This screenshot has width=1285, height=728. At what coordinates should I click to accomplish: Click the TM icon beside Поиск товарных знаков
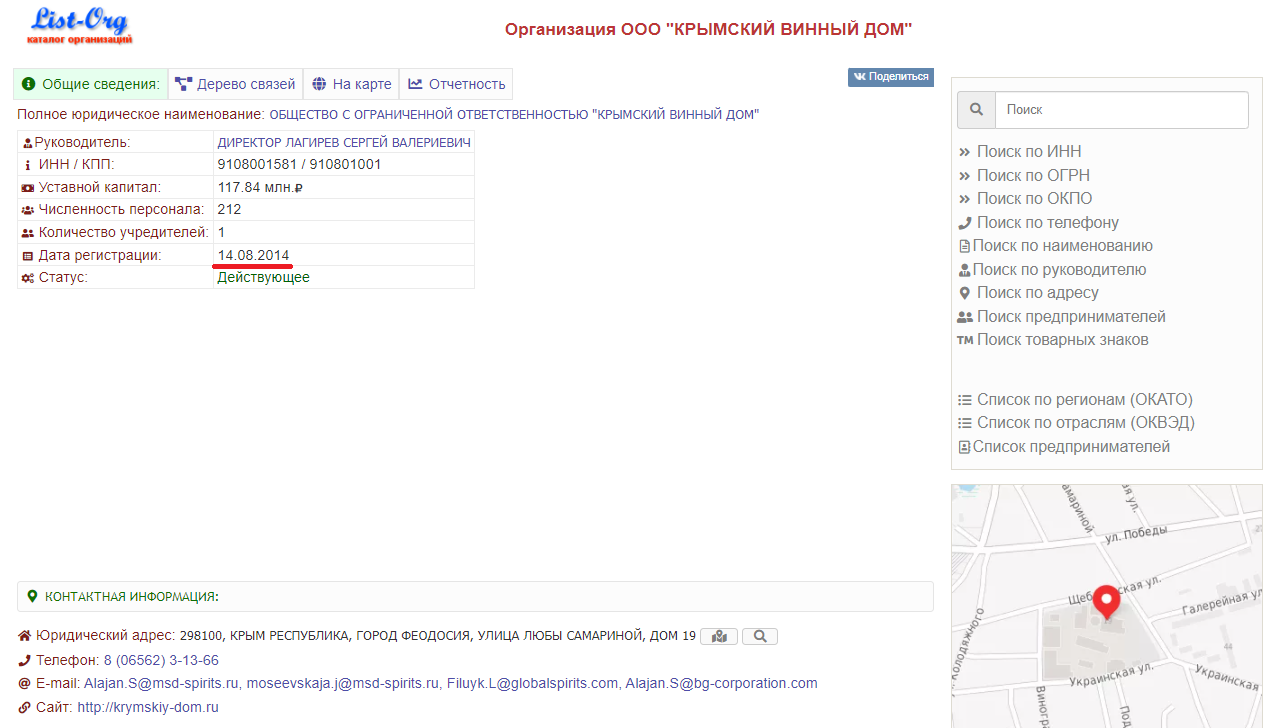(964, 340)
